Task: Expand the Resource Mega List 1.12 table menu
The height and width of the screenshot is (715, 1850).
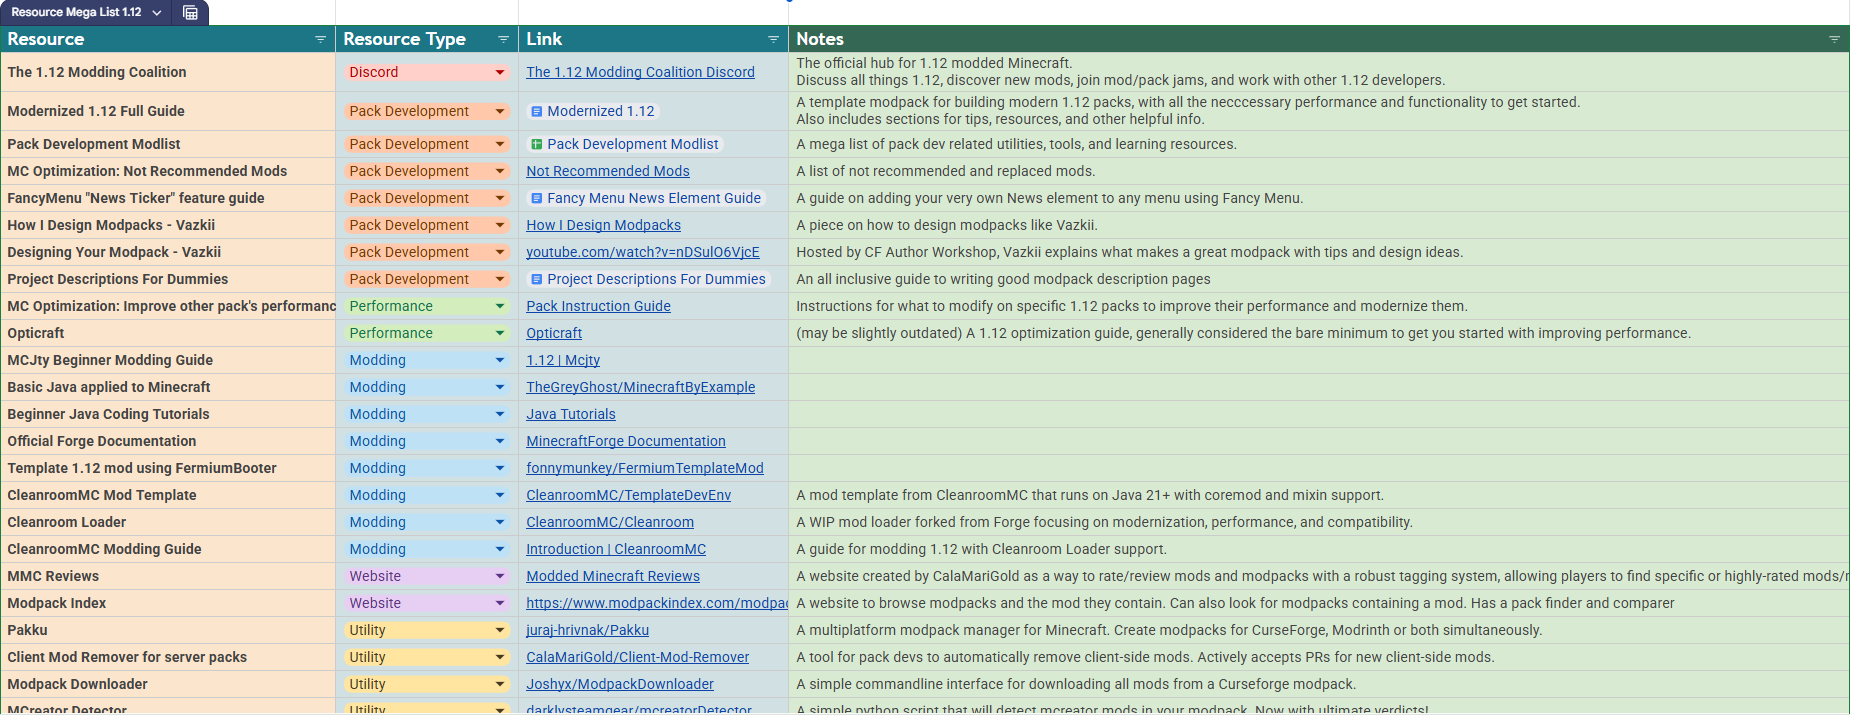Action: pos(157,12)
